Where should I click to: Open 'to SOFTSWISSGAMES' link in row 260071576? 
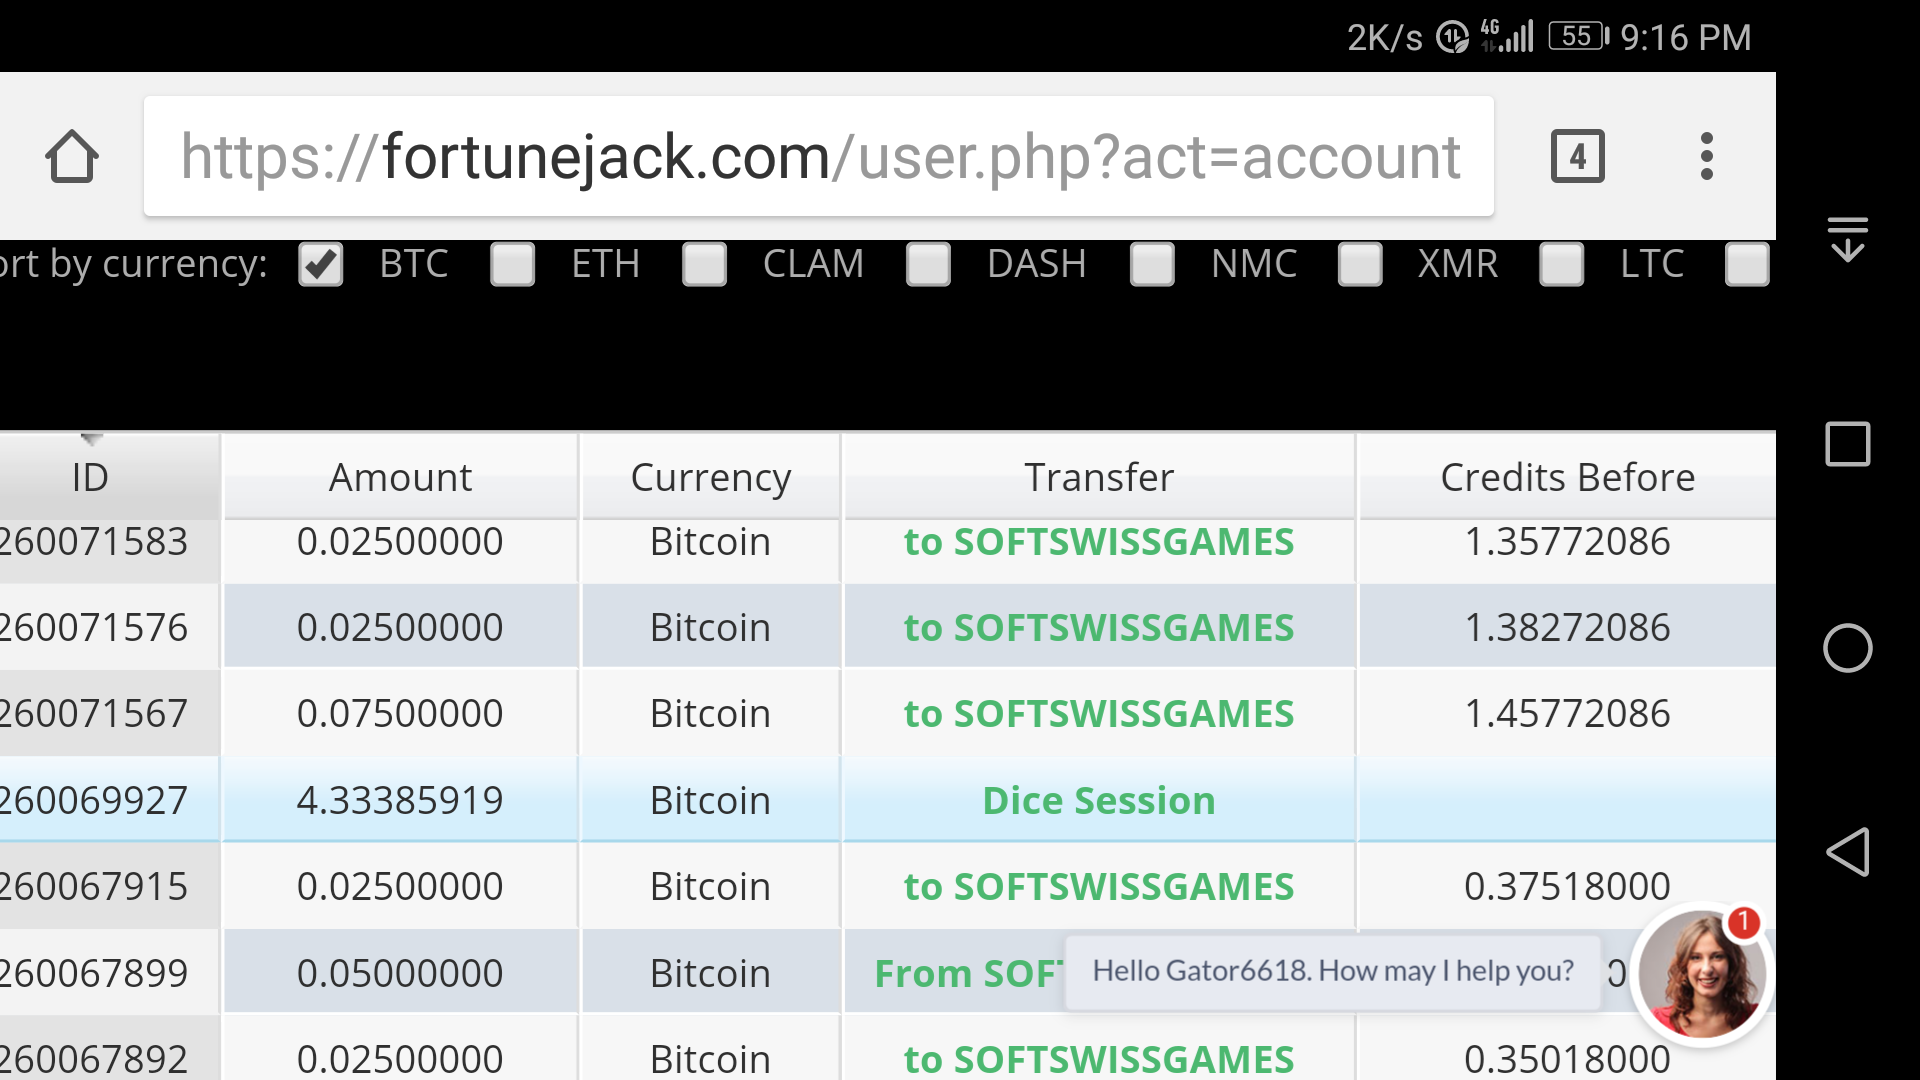pyautogui.click(x=1099, y=628)
